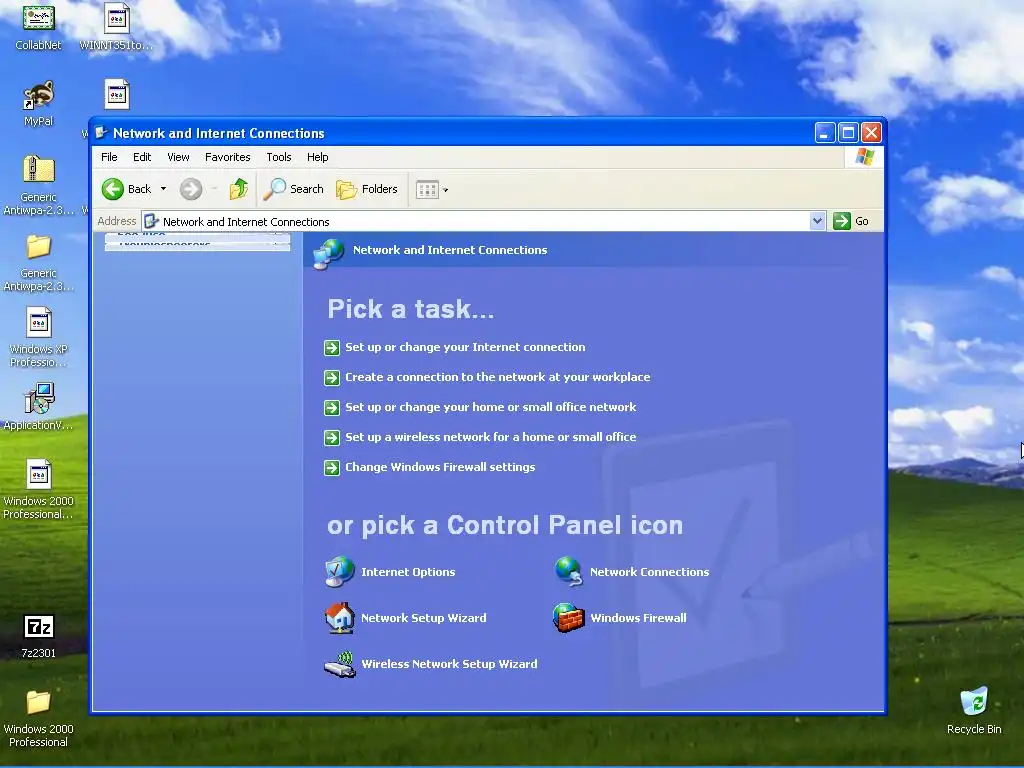Click the window title bar system icon
Image resolution: width=1024 pixels, height=768 pixels.
pyautogui.click(x=101, y=133)
